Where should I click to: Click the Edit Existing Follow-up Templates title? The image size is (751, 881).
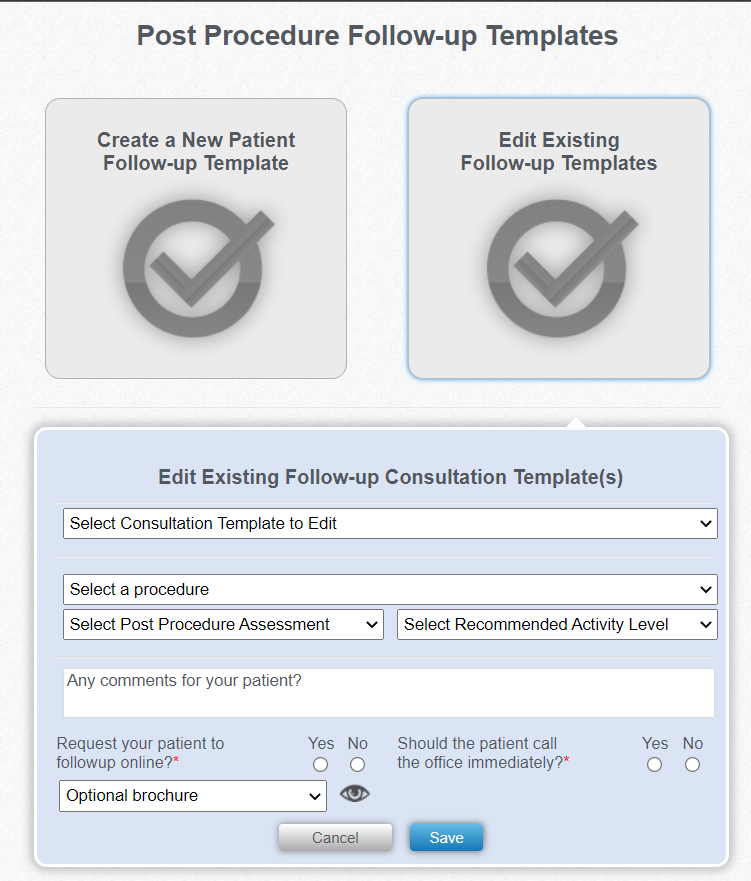pos(559,152)
